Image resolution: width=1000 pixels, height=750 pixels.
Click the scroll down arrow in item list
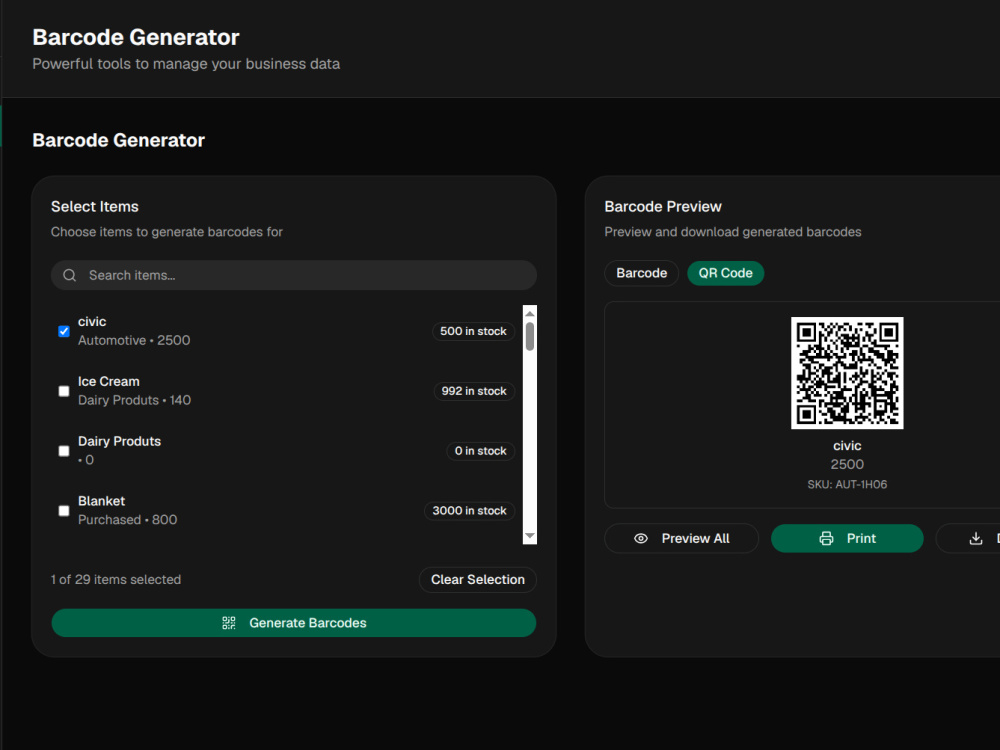(529, 536)
